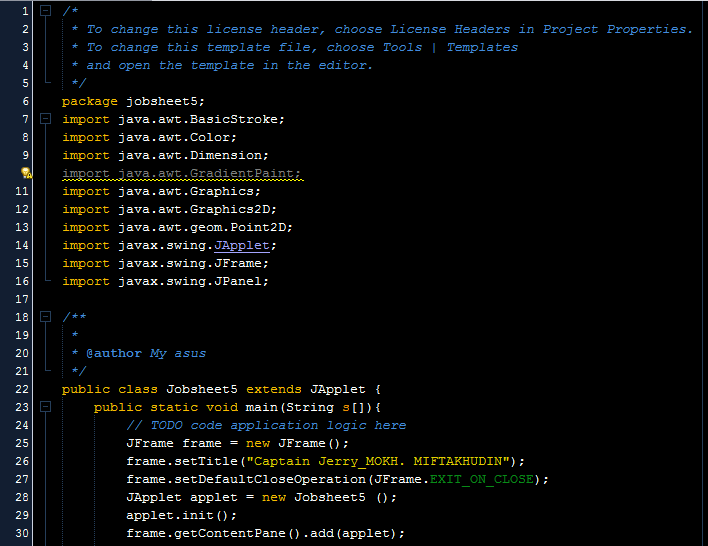Click the lightbulb hint icon on line 10
The image size is (708, 546).
26,173
